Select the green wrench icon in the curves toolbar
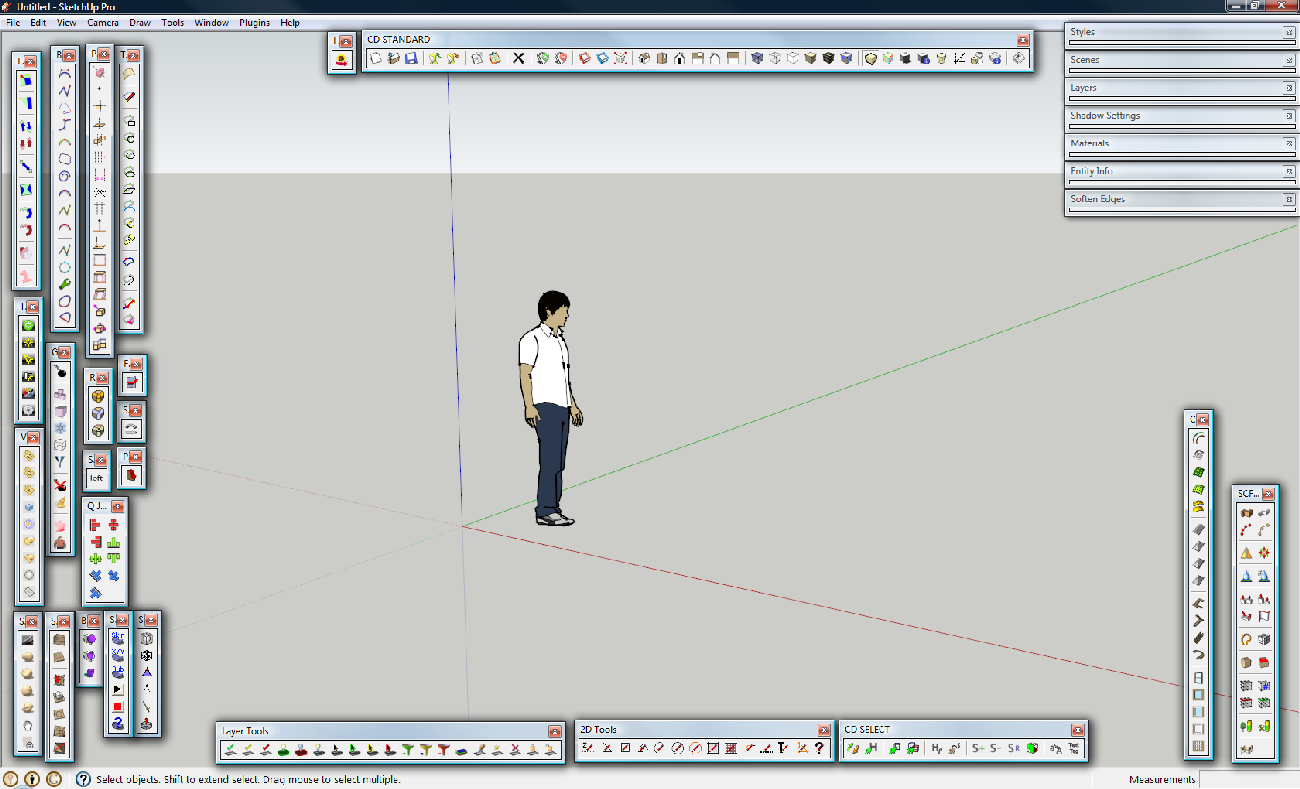1300x789 pixels. pos(65,284)
